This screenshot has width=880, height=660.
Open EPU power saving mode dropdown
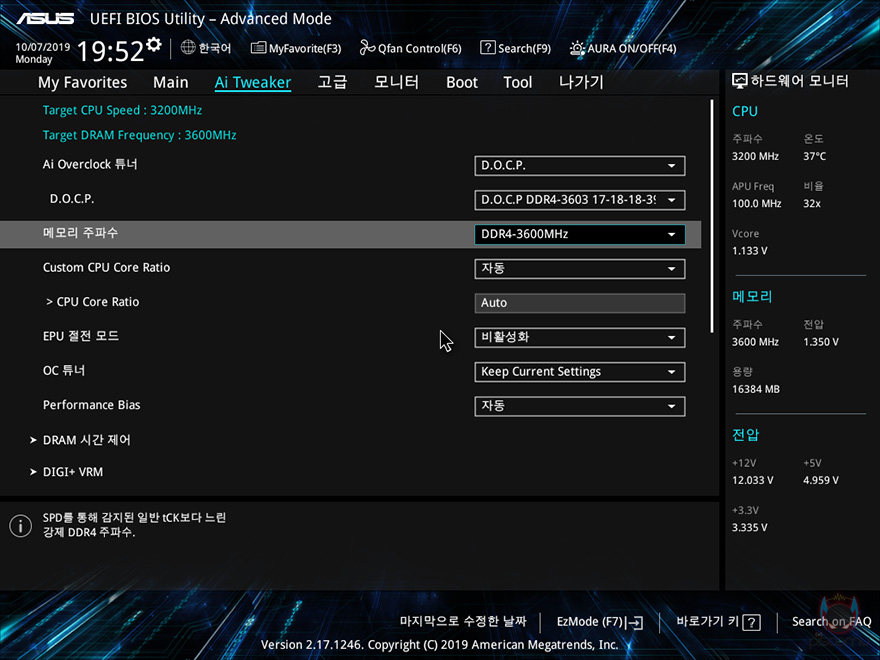point(580,337)
